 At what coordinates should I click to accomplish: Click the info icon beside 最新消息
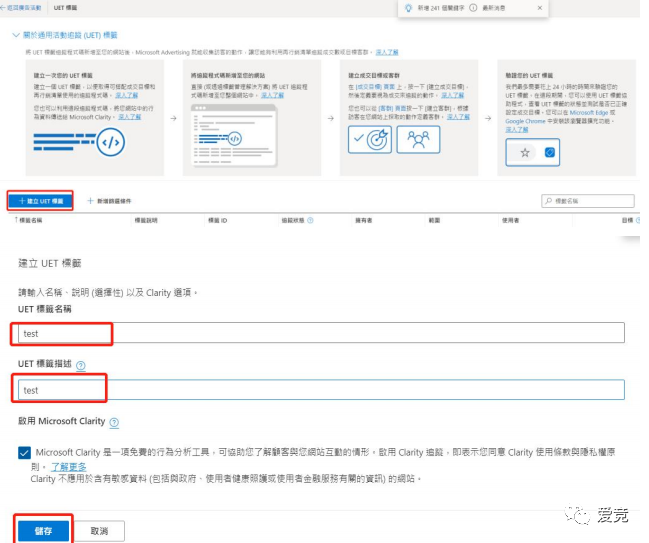click(473, 8)
